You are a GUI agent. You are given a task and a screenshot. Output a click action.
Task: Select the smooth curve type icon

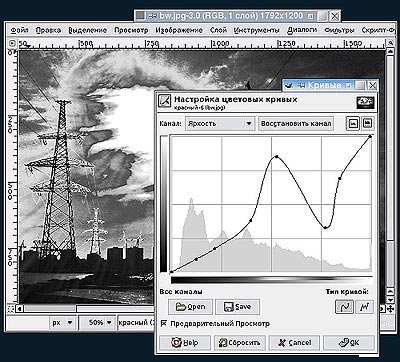(x=344, y=307)
